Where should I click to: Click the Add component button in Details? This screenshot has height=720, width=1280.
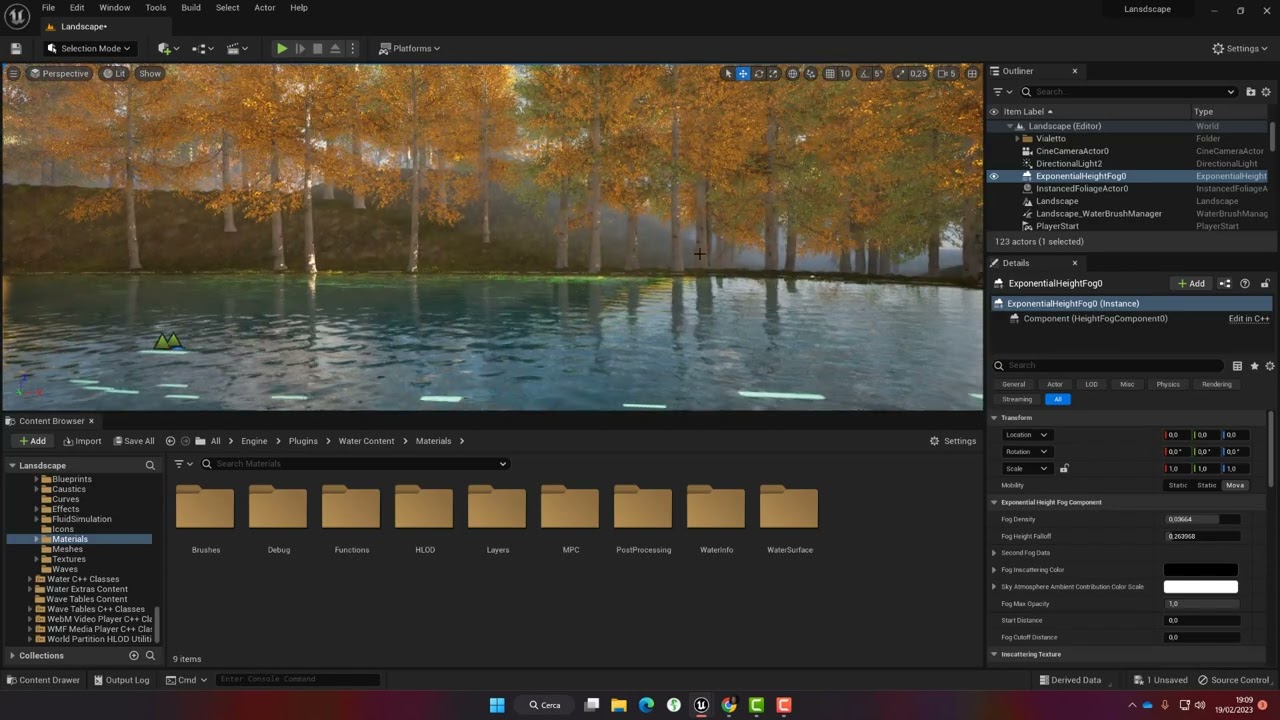1192,283
